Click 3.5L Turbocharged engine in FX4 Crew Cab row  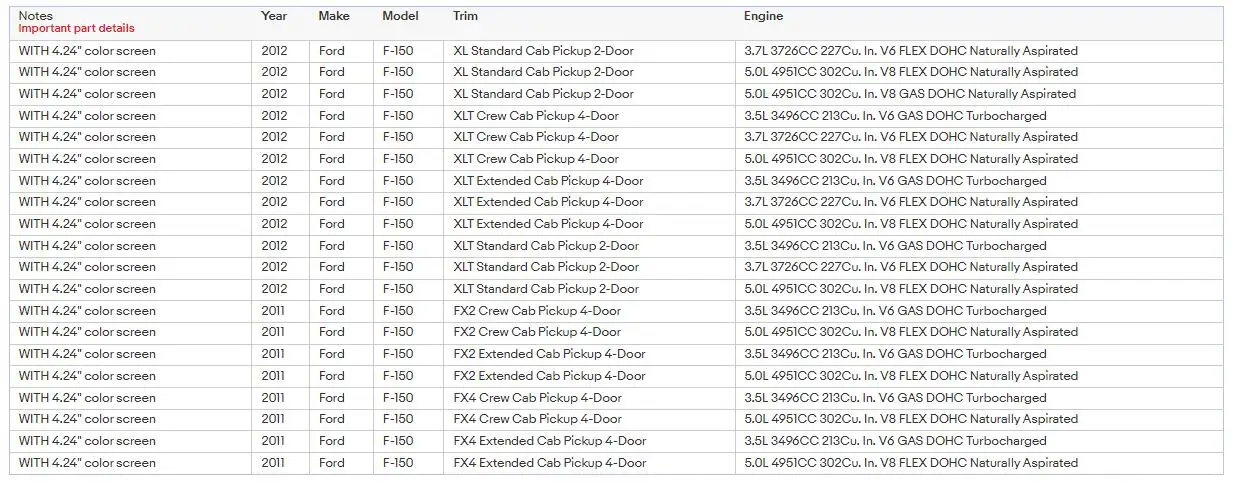(895, 398)
